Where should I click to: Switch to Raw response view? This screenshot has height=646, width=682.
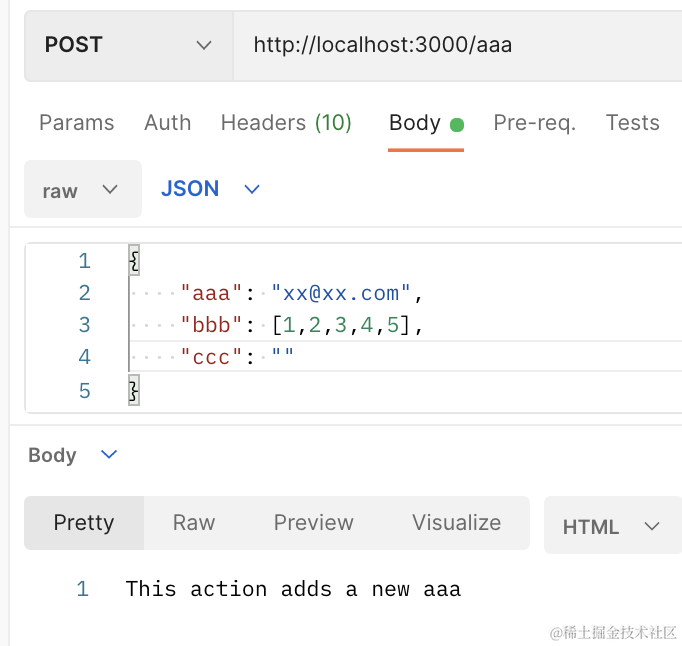coord(194,523)
